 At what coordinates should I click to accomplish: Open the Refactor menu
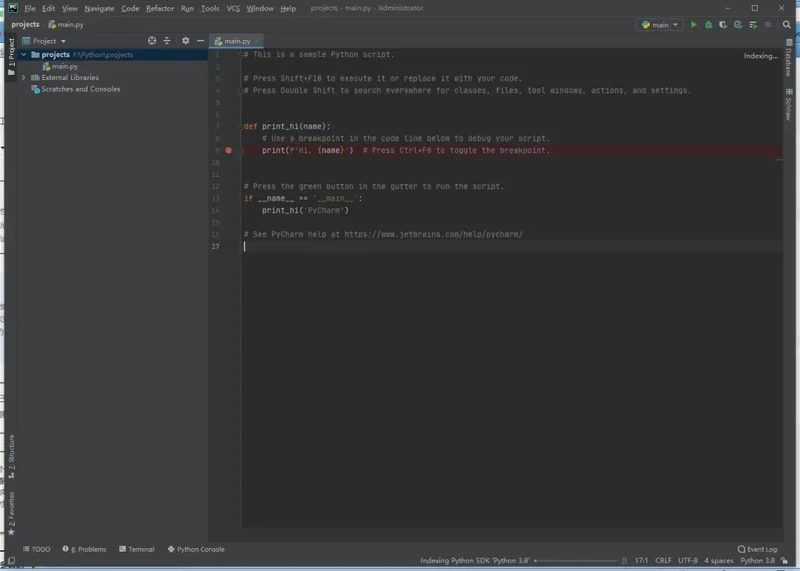[x=160, y=8]
